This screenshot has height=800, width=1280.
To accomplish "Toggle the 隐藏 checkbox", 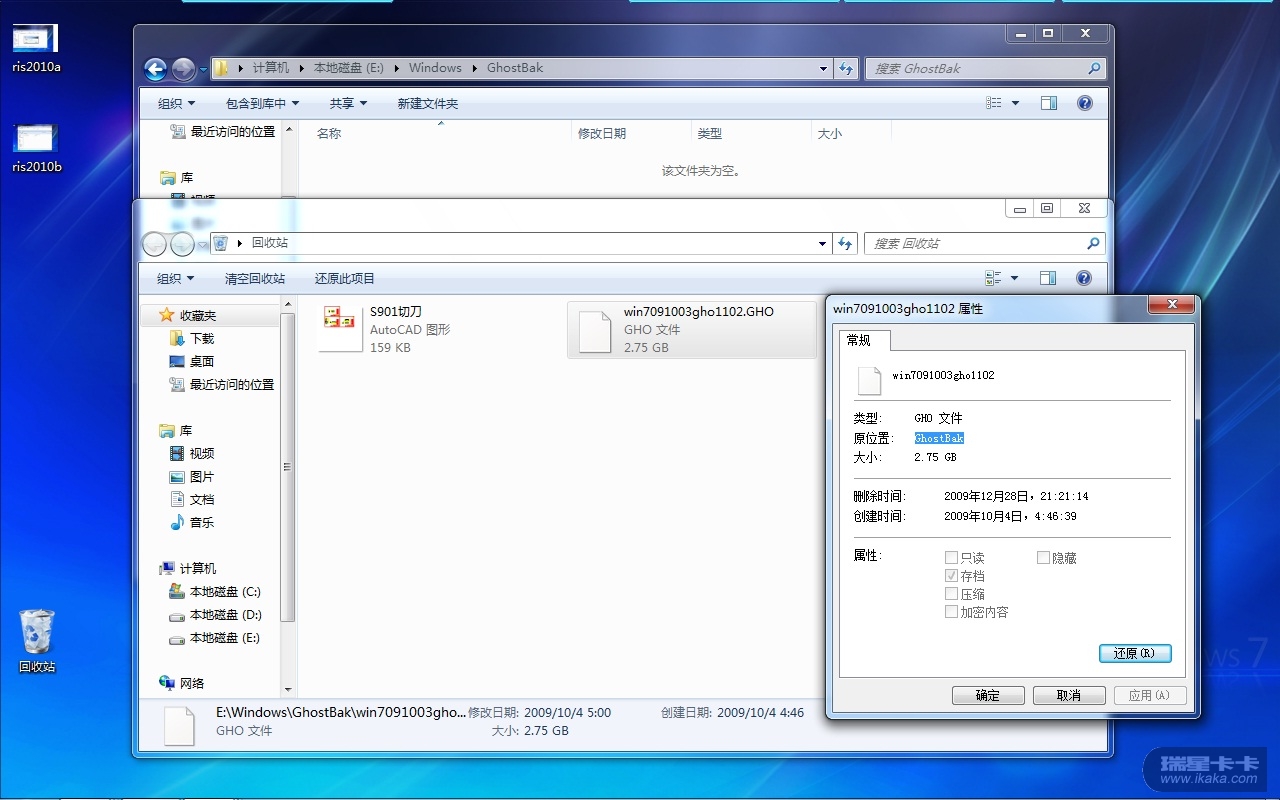I will 1043,558.
